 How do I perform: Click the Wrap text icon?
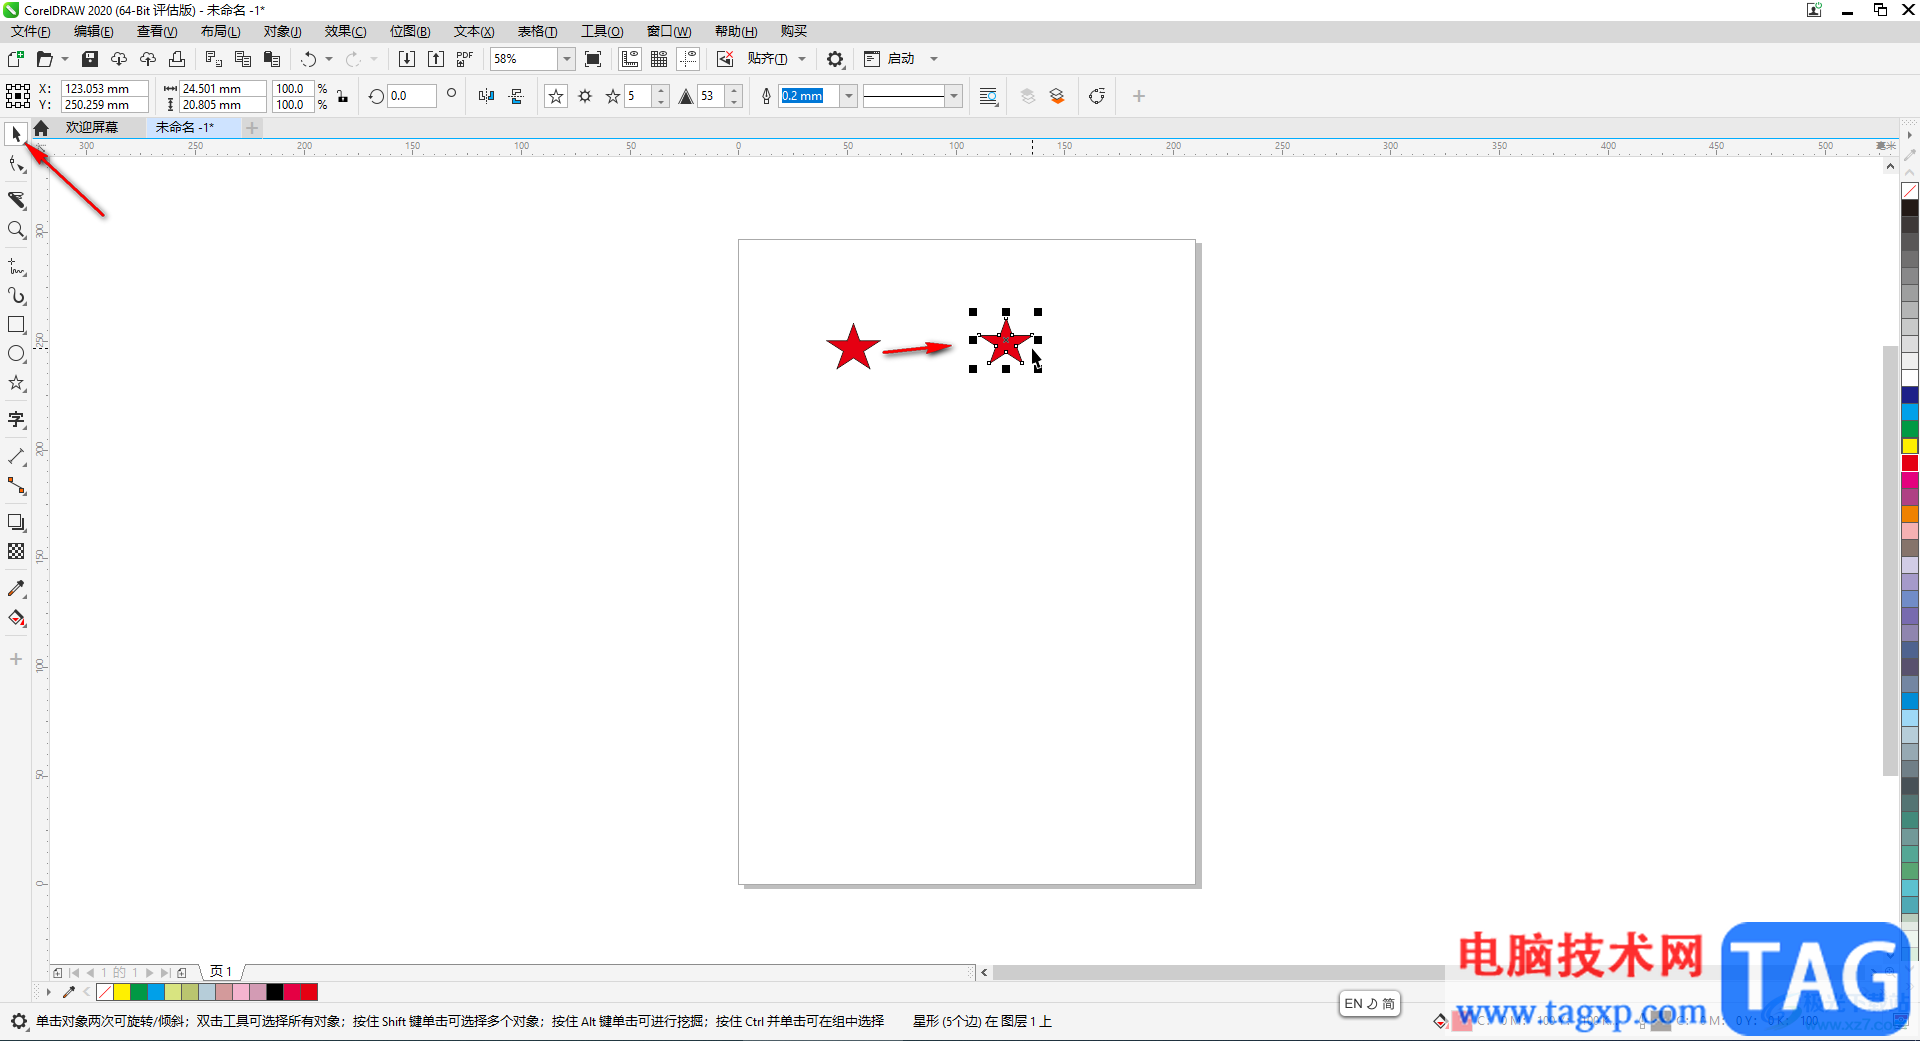point(988,96)
